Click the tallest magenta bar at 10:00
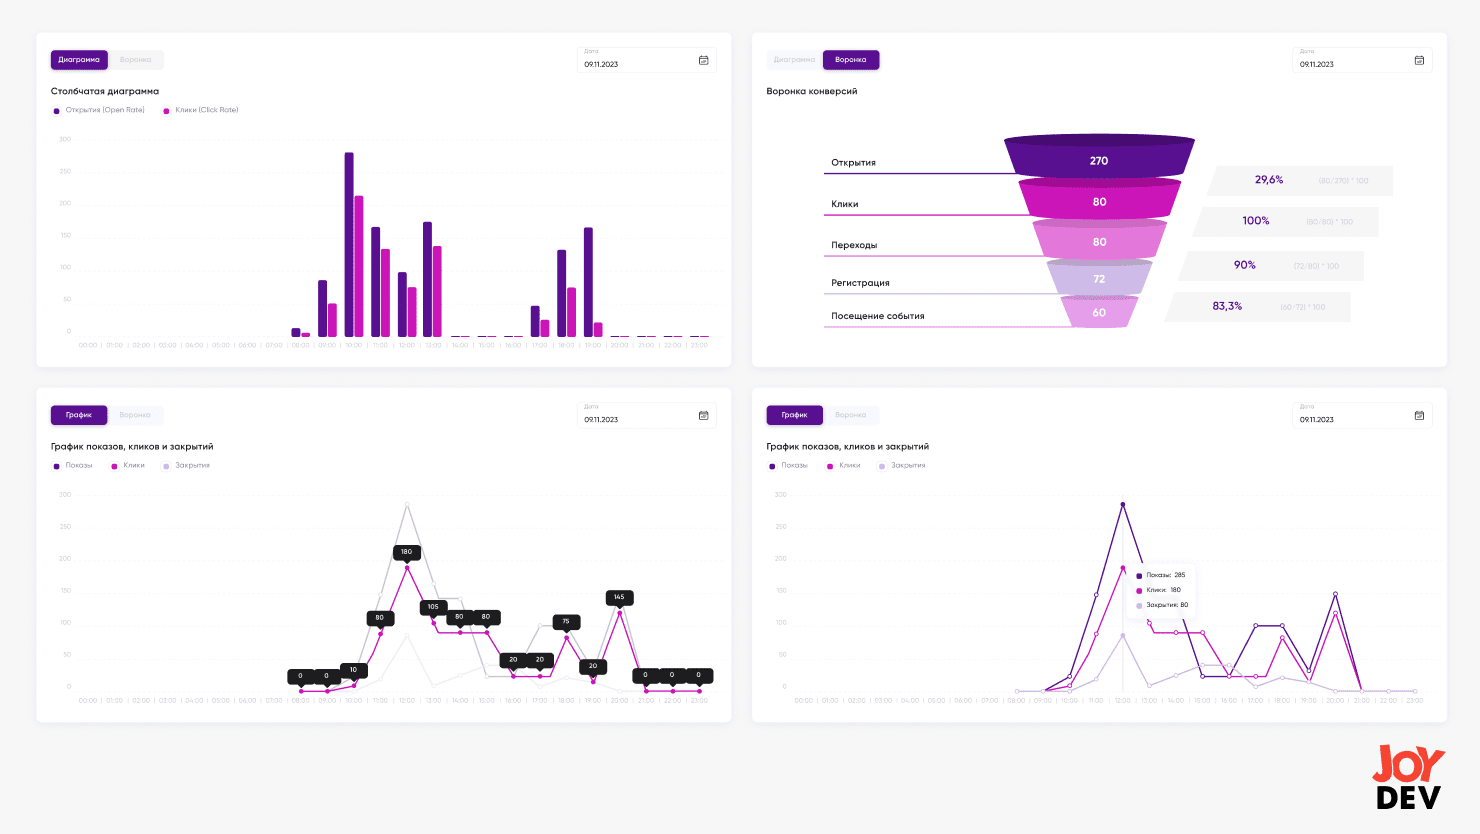The height and width of the screenshot is (834, 1480). pos(359,267)
